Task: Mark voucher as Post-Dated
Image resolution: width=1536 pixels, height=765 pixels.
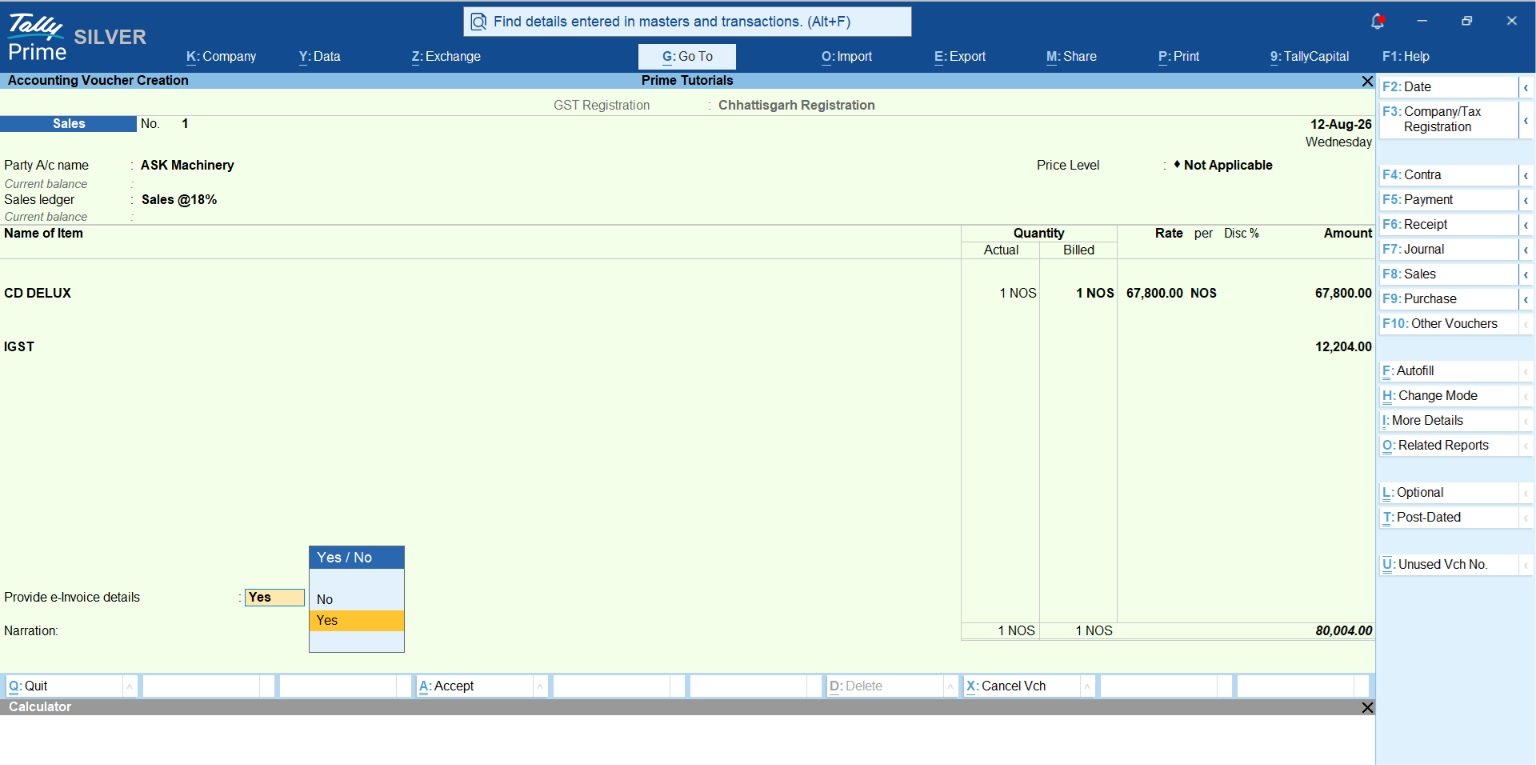Action: coord(1449,518)
